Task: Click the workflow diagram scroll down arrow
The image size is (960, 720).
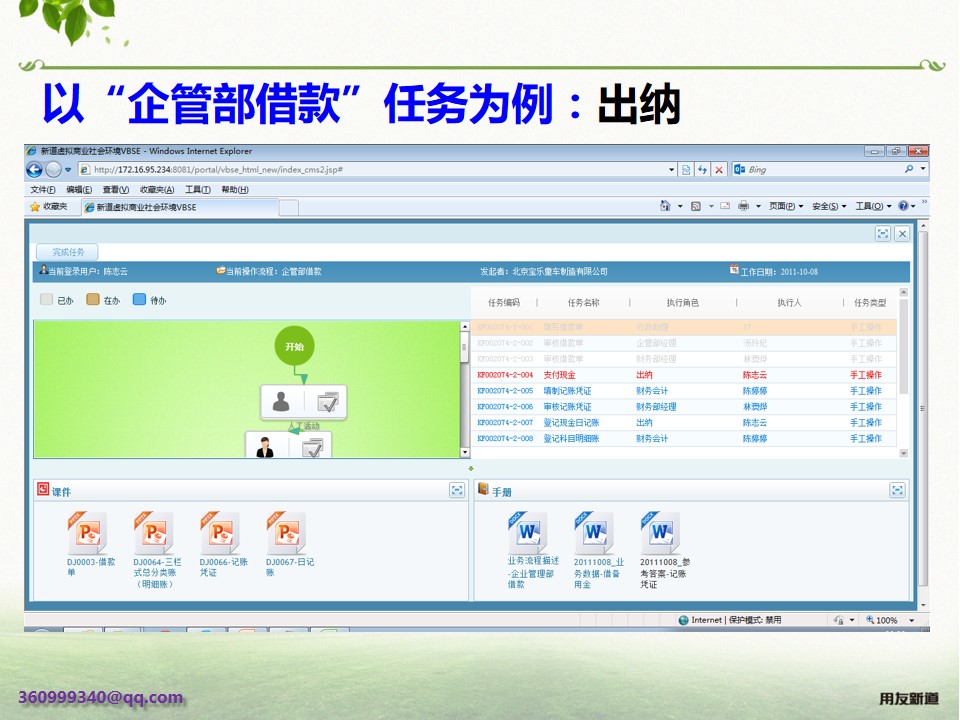Action: [x=465, y=452]
